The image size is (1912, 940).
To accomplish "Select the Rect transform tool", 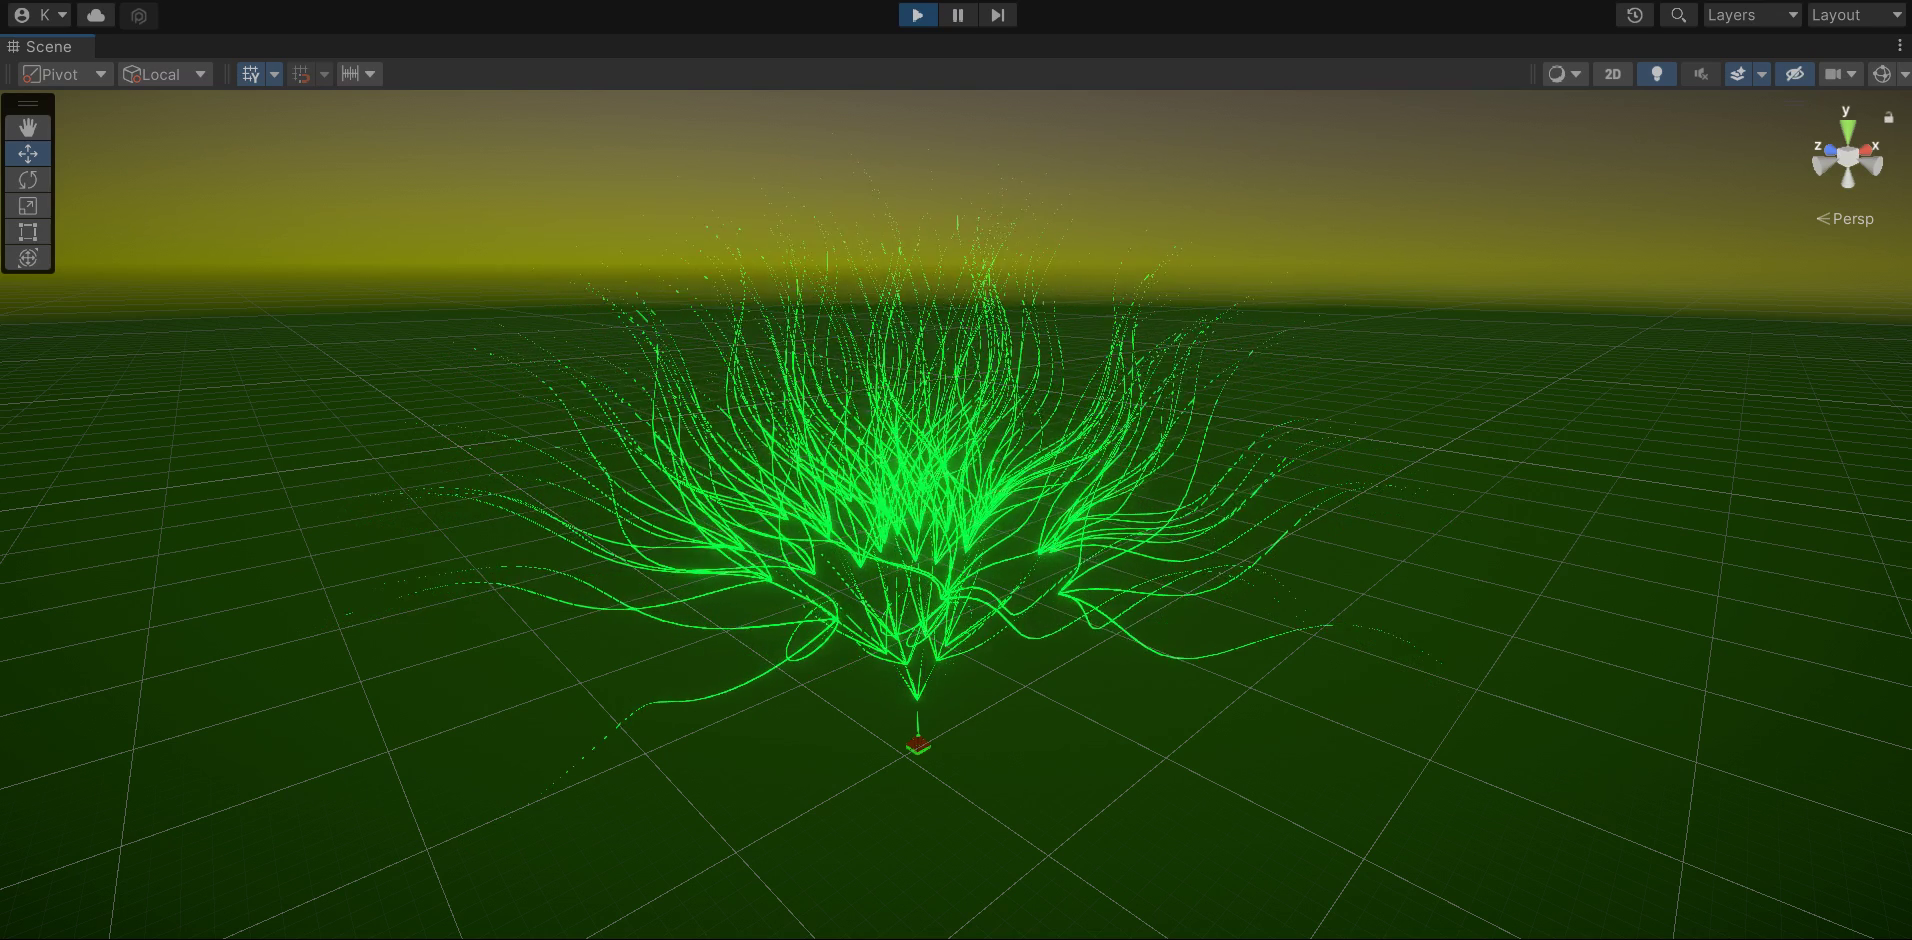I will tap(28, 231).
